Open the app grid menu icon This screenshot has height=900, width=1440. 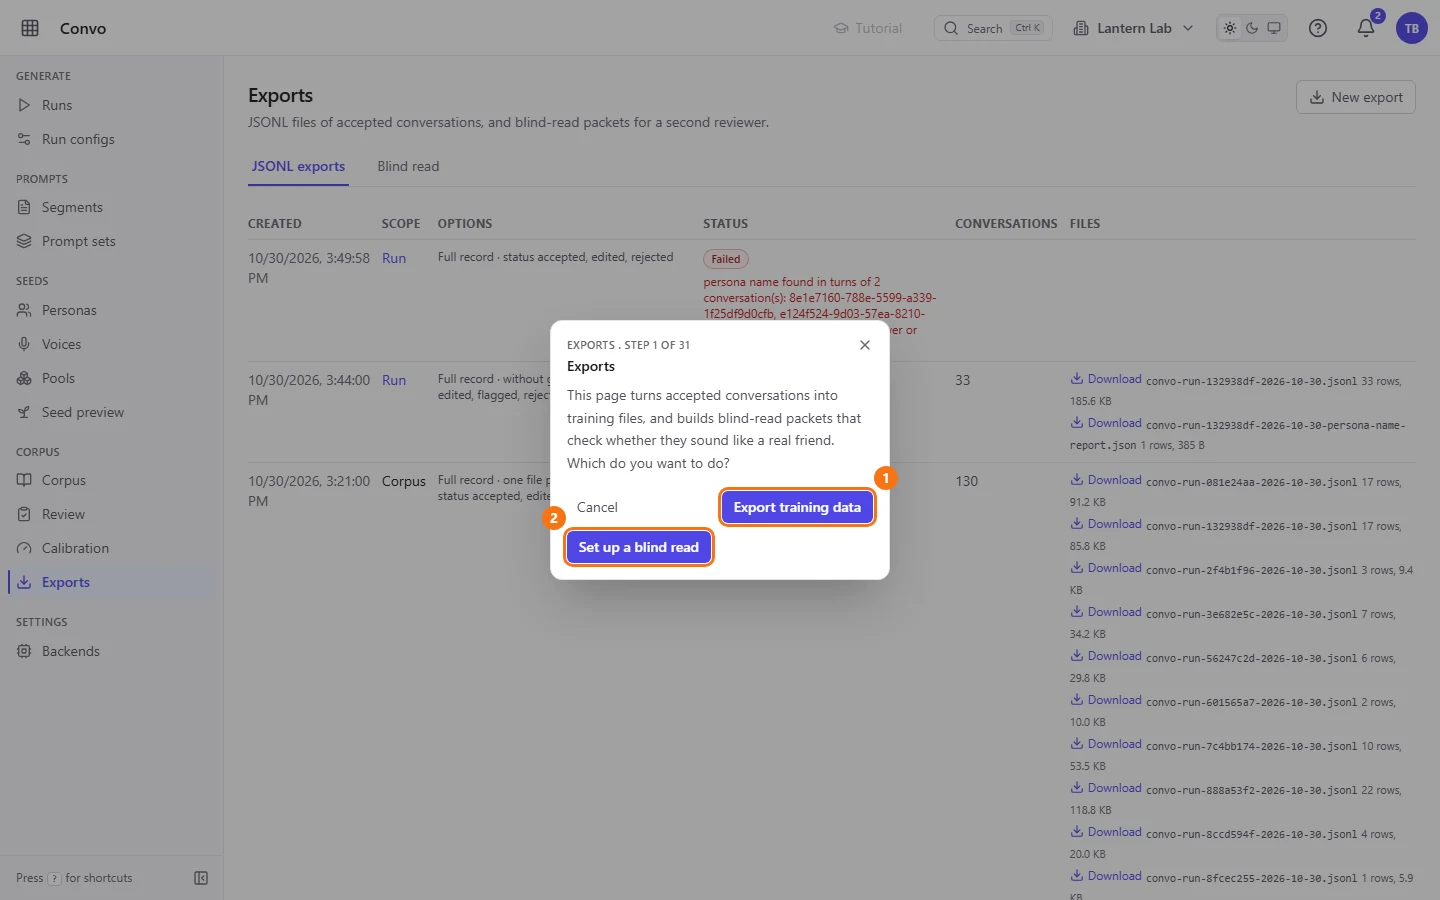(30, 28)
